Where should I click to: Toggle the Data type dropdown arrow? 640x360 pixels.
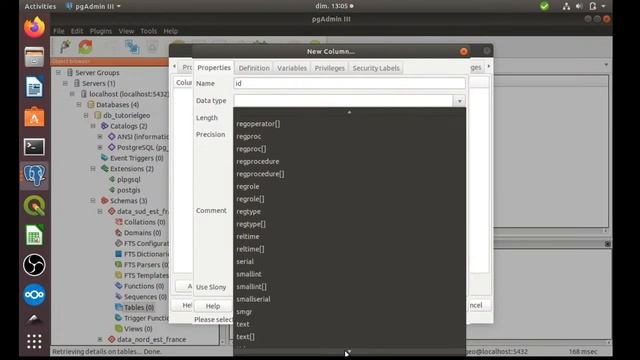pos(459,101)
